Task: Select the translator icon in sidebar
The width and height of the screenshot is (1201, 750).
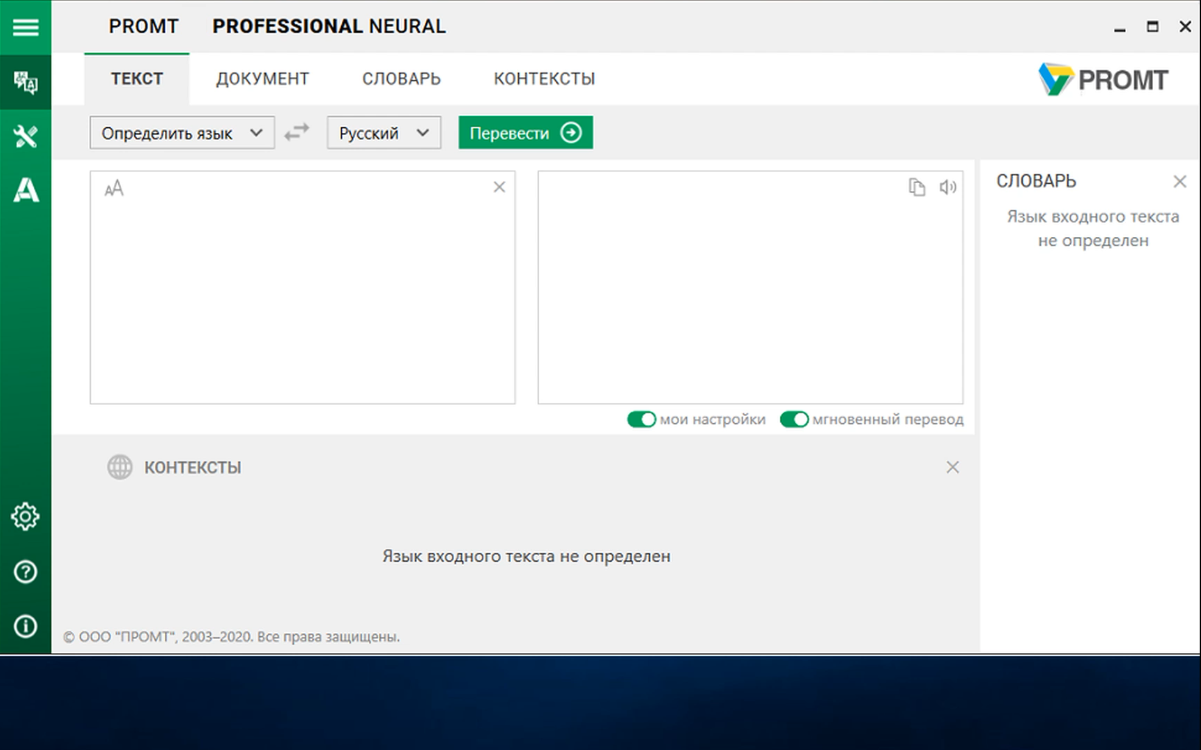Action: pyautogui.click(x=25, y=83)
